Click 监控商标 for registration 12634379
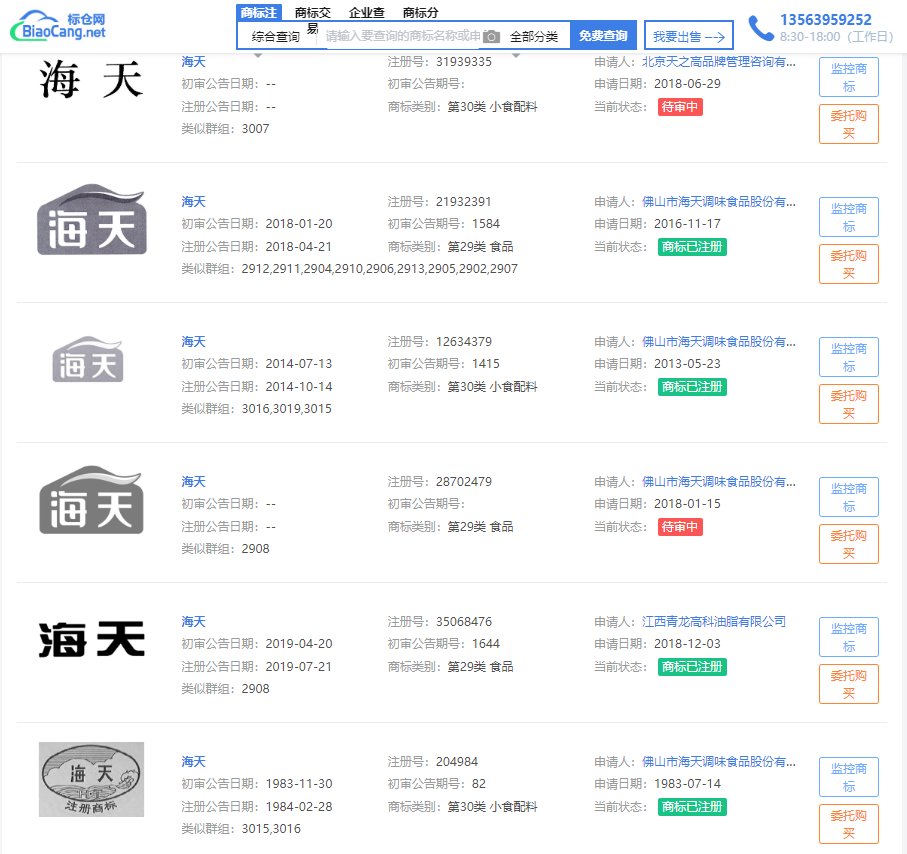Screen dimensions: 907x854 [x=849, y=357]
